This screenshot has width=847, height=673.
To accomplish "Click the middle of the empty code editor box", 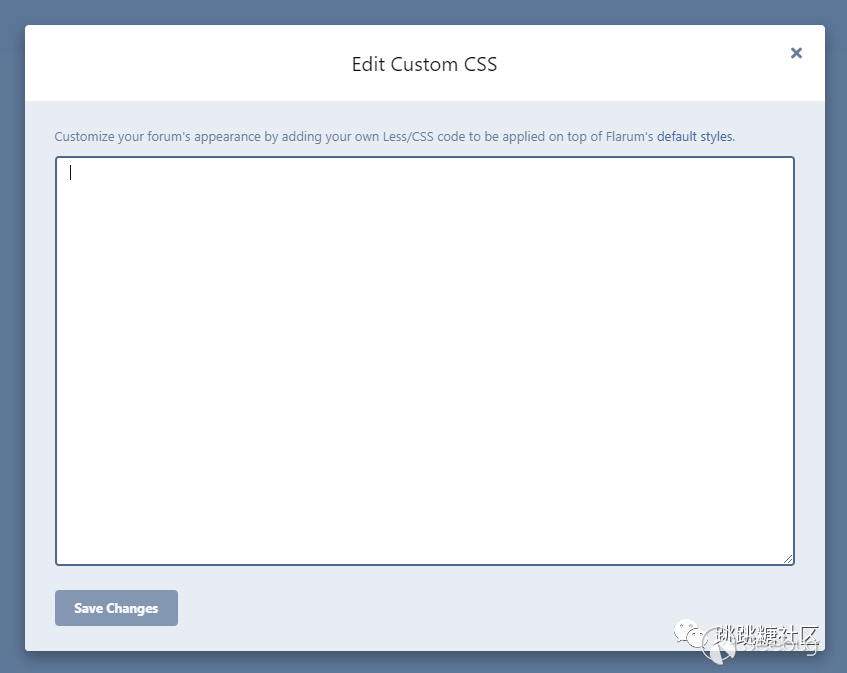I will (425, 361).
